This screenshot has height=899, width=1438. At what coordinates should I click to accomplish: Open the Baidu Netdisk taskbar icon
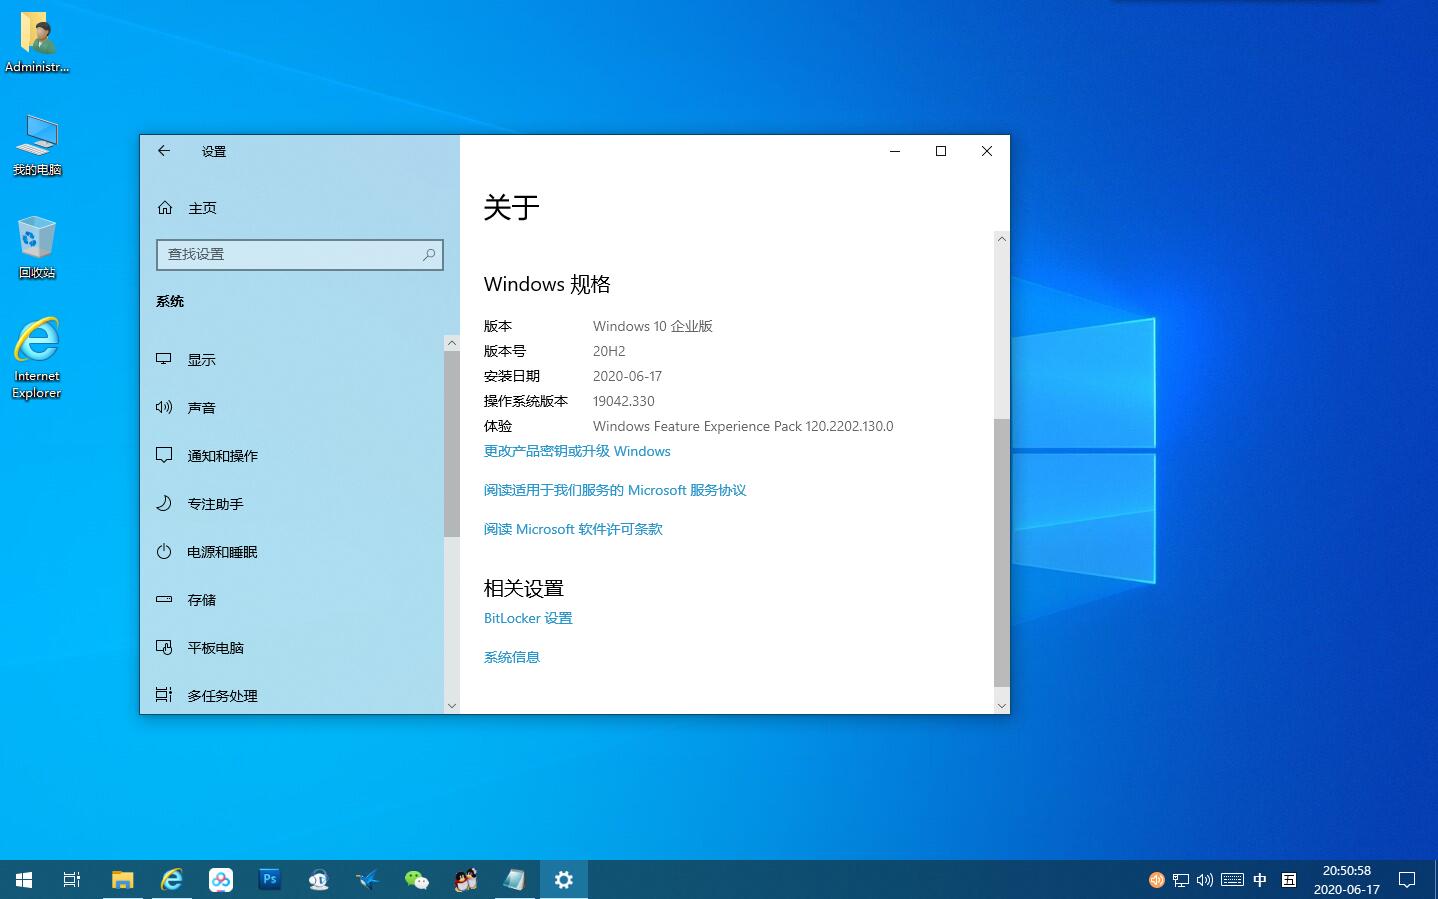pos(221,880)
